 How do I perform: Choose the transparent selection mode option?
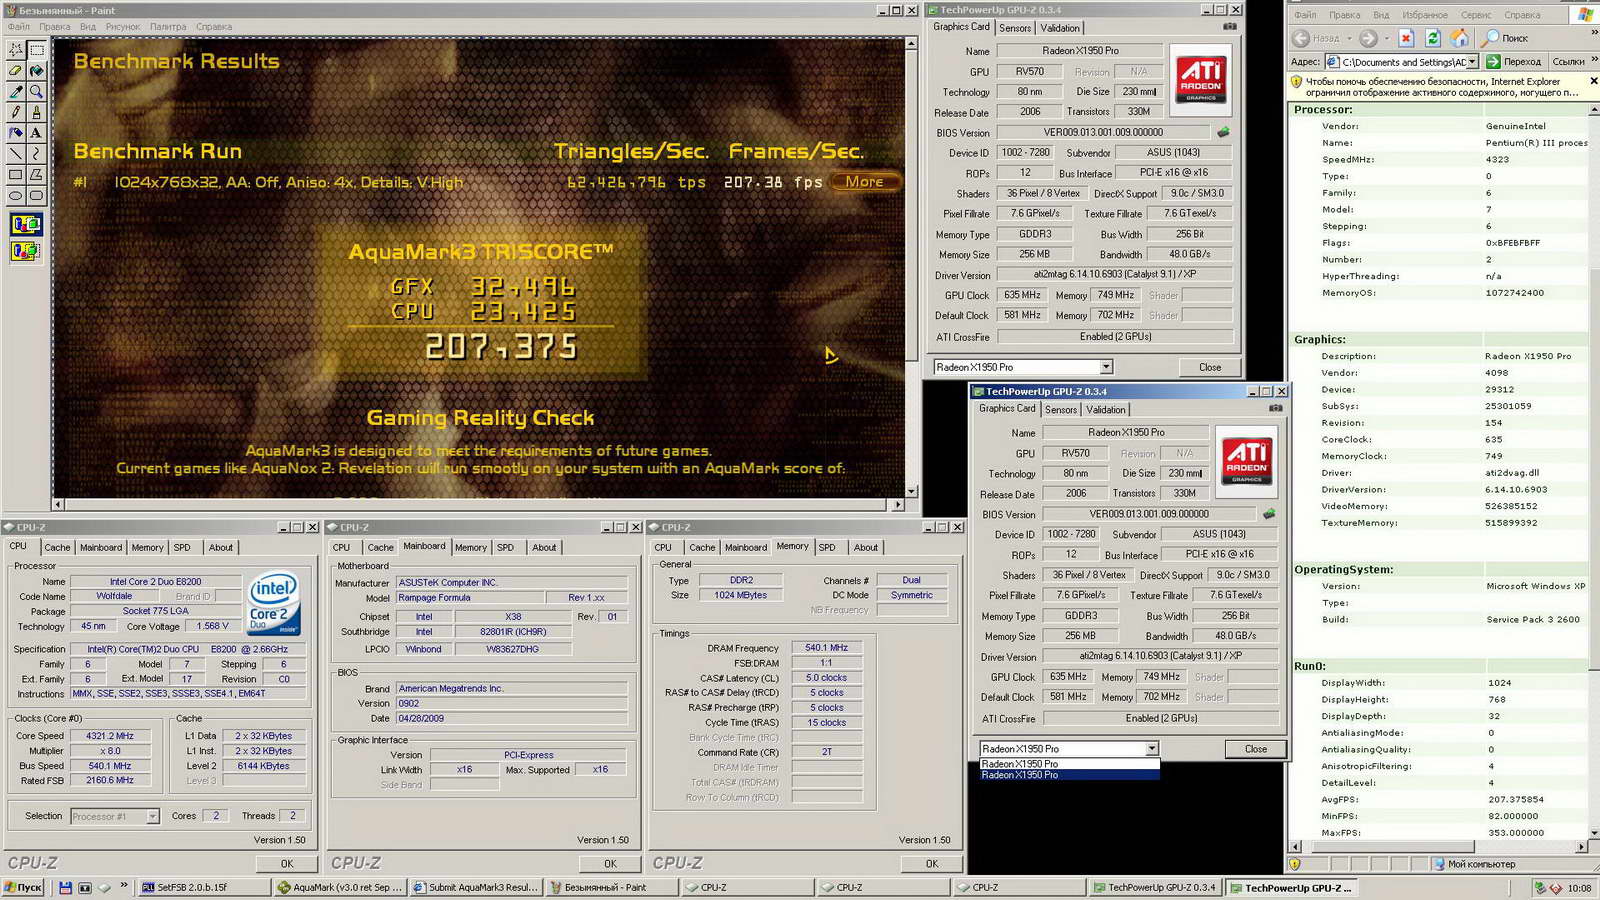click(26, 251)
